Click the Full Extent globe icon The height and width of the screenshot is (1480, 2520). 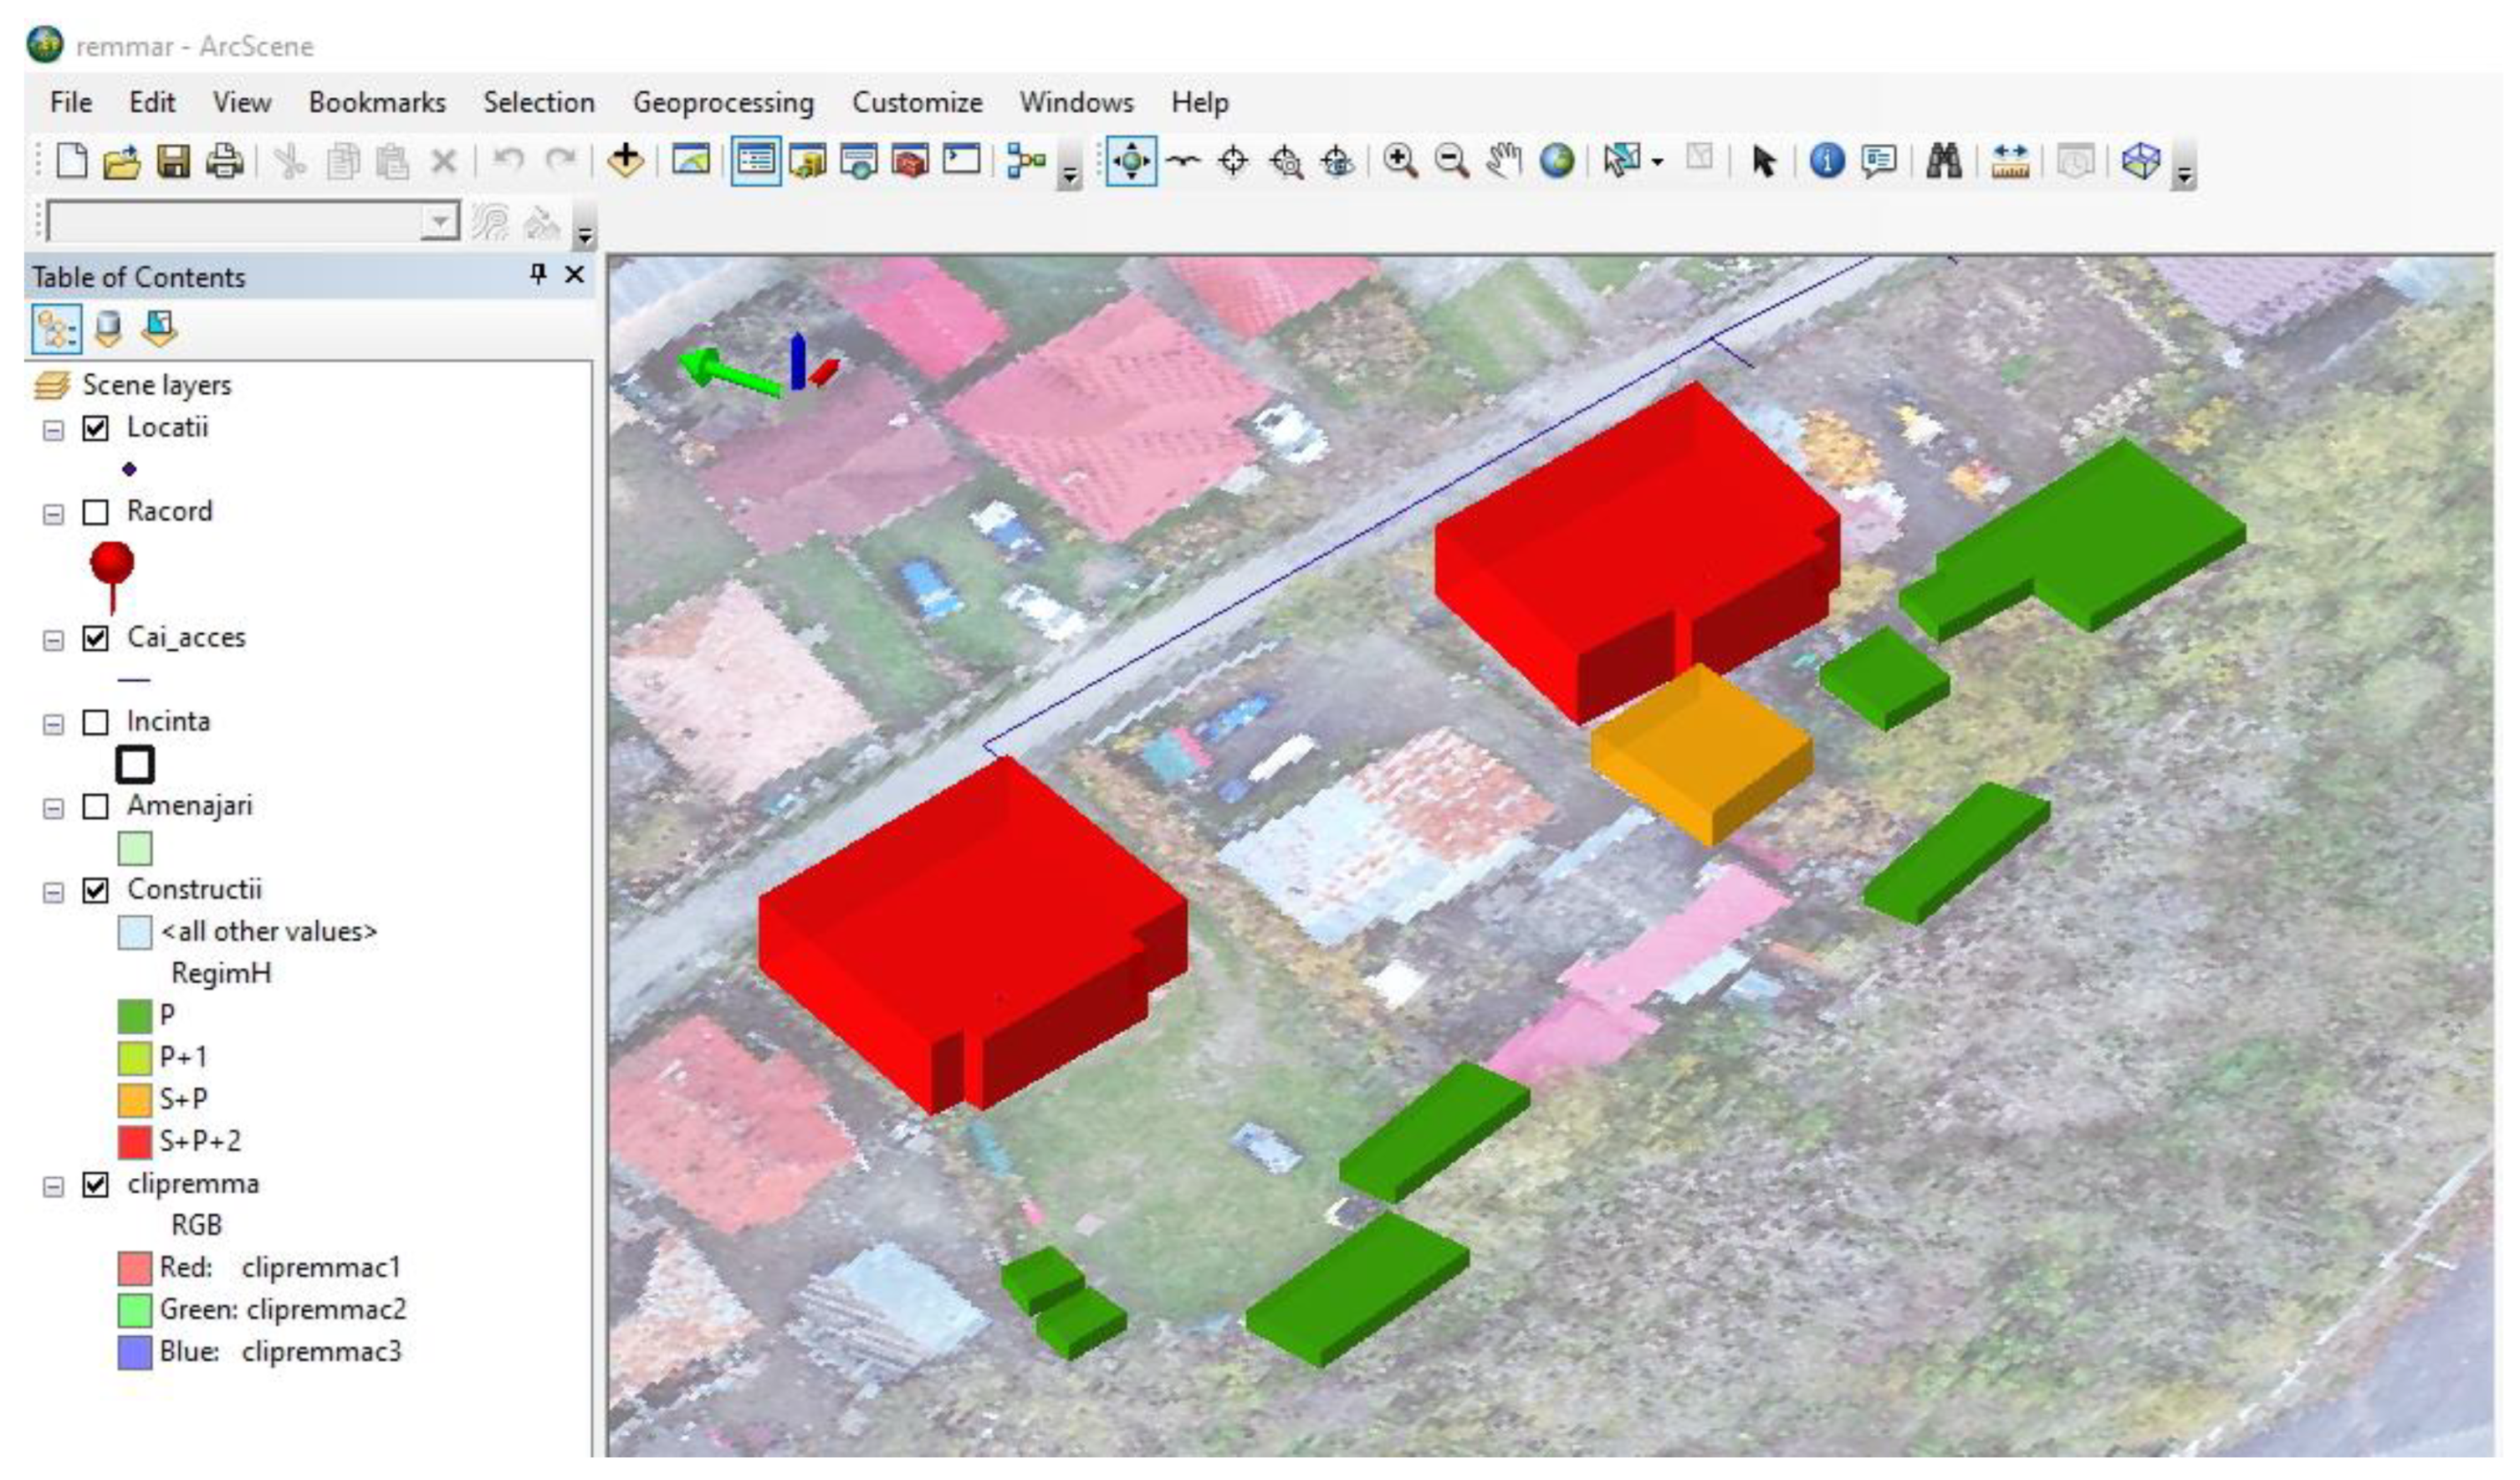[1556, 161]
